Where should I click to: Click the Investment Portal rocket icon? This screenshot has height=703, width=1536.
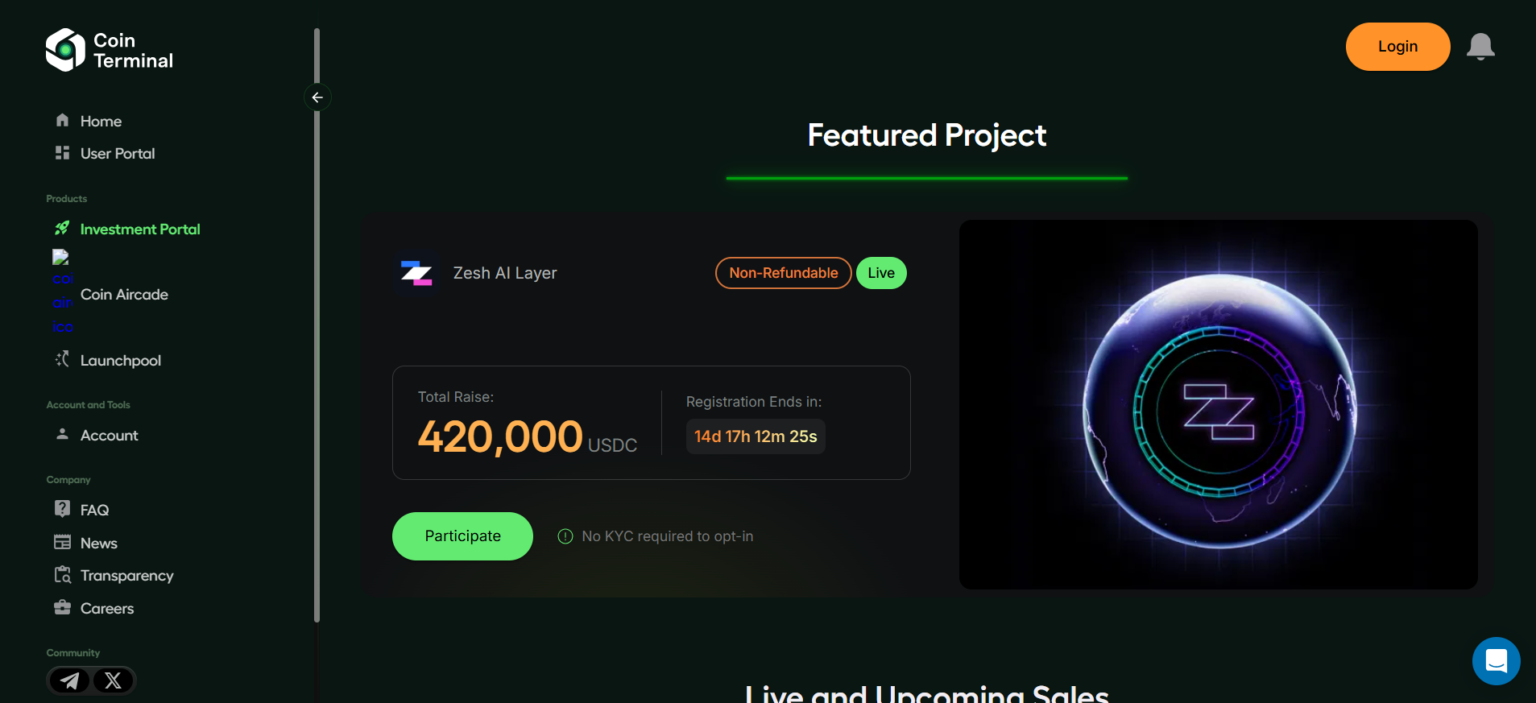coord(62,228)
